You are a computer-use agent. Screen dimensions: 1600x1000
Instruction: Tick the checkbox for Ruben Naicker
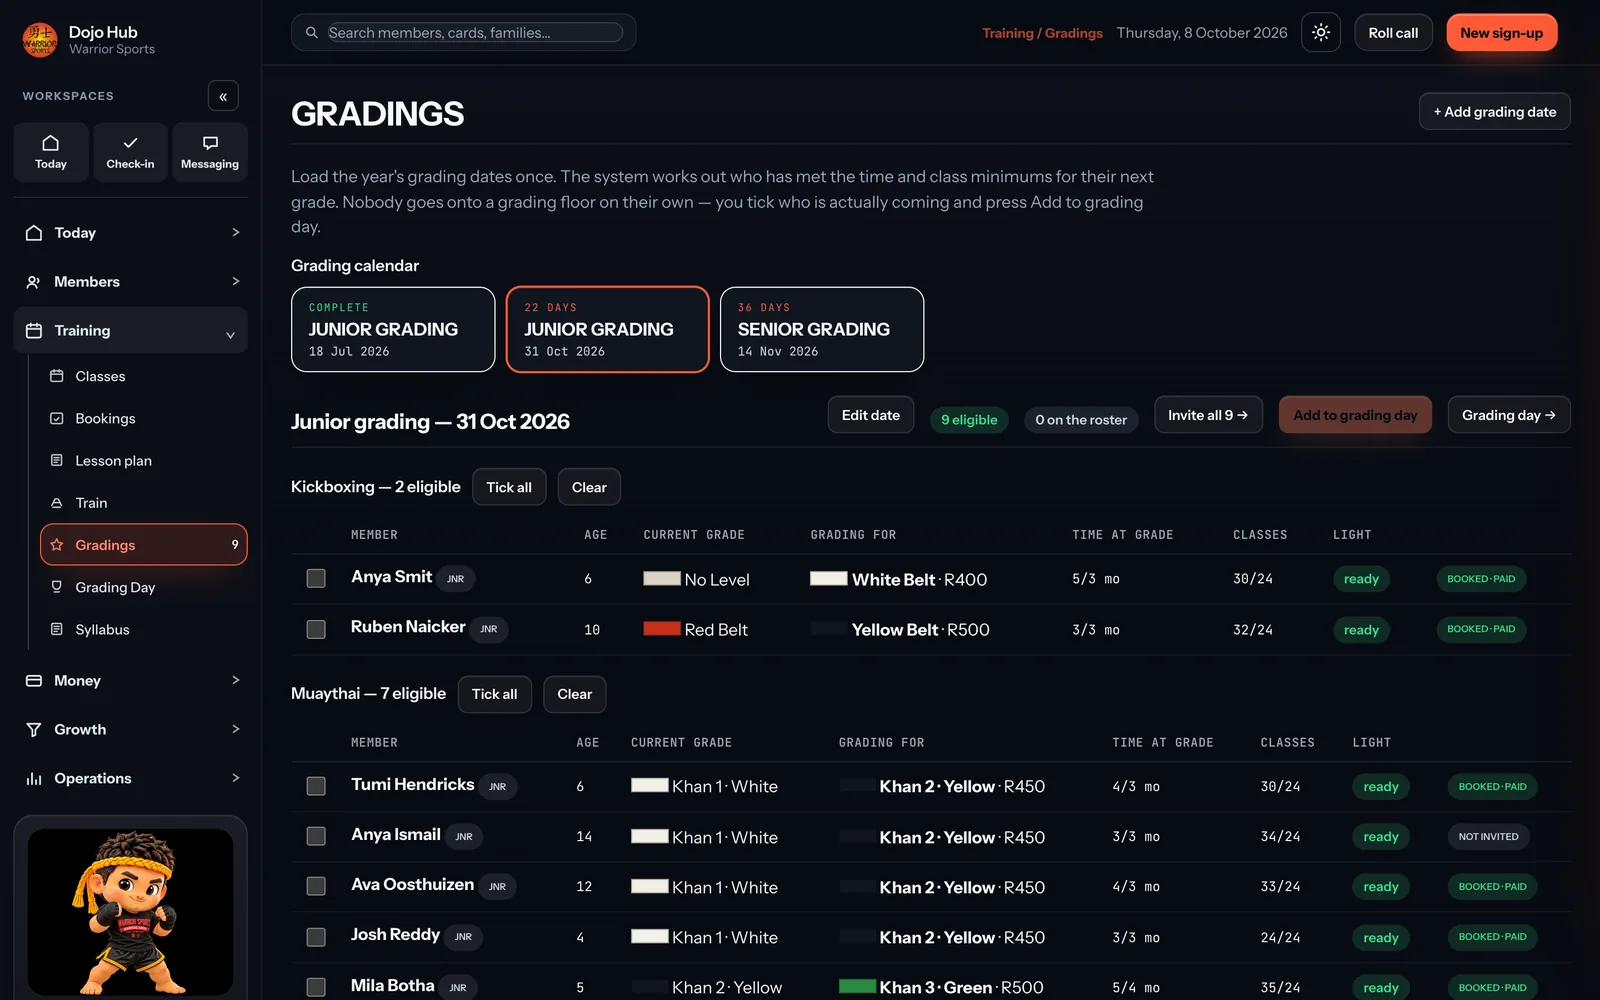click(316, 629)
